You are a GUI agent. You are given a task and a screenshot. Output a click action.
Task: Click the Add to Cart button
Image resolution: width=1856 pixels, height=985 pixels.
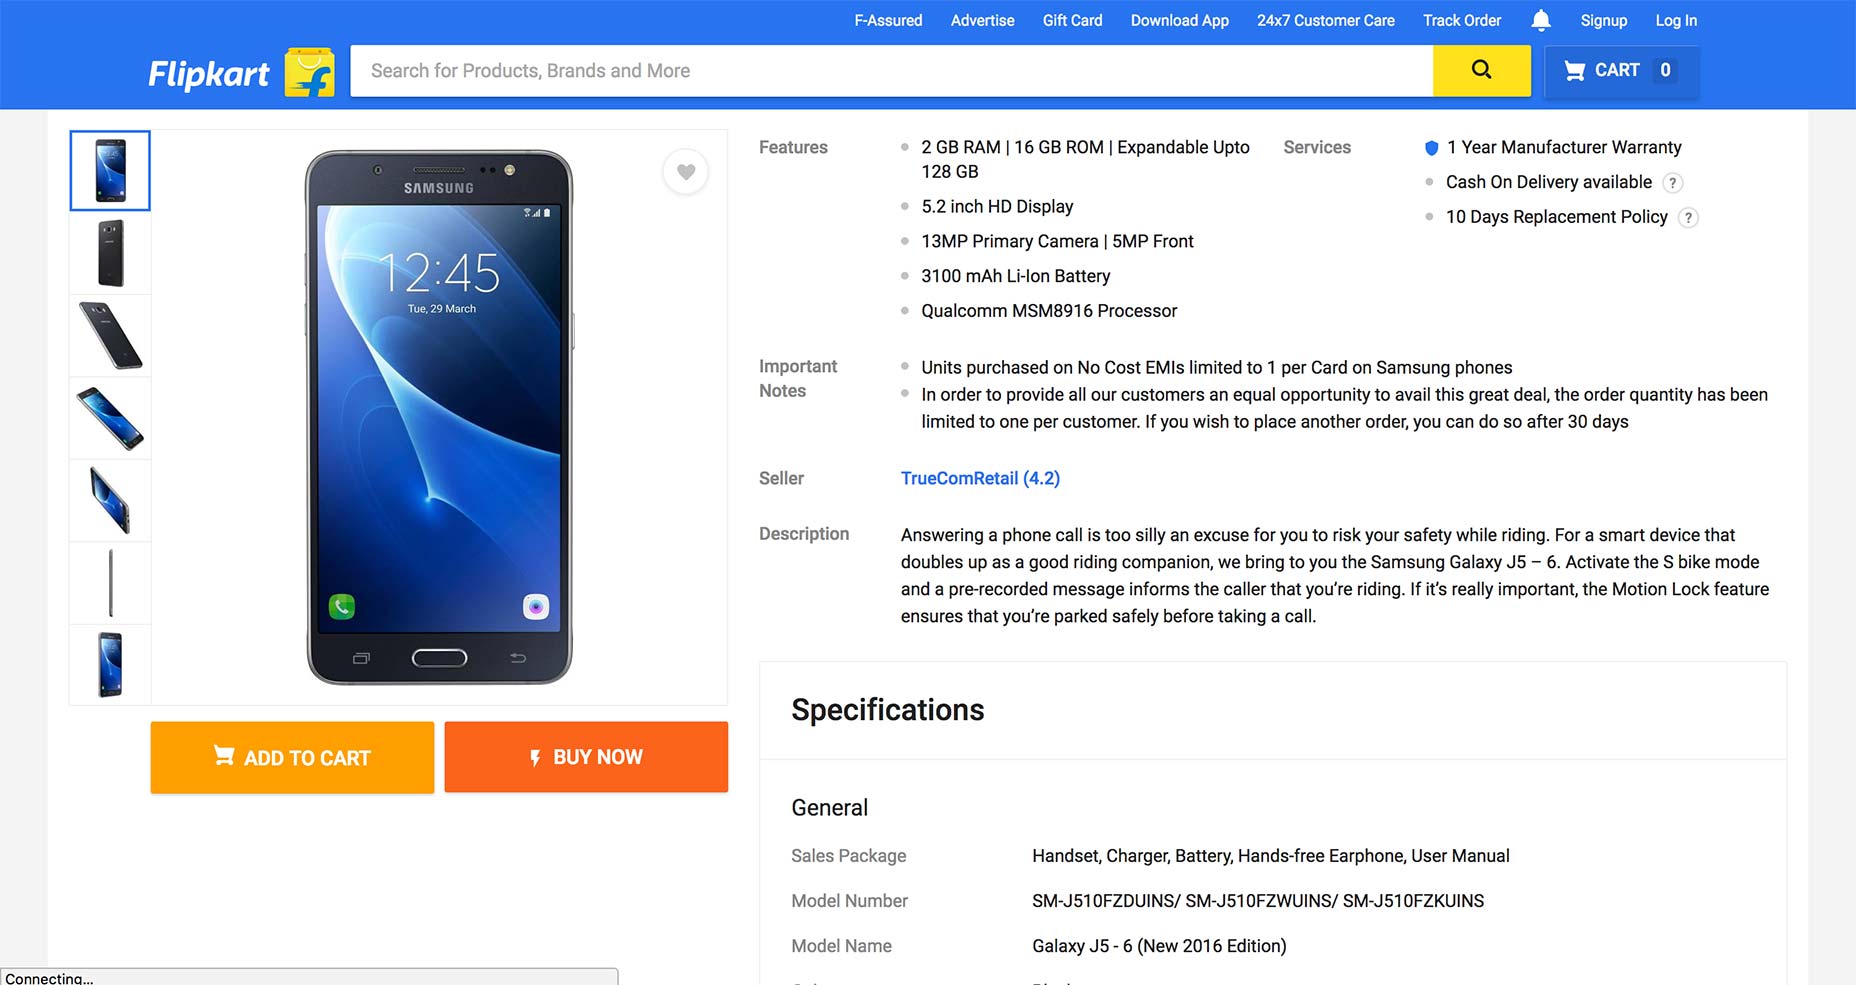(292, 757)
